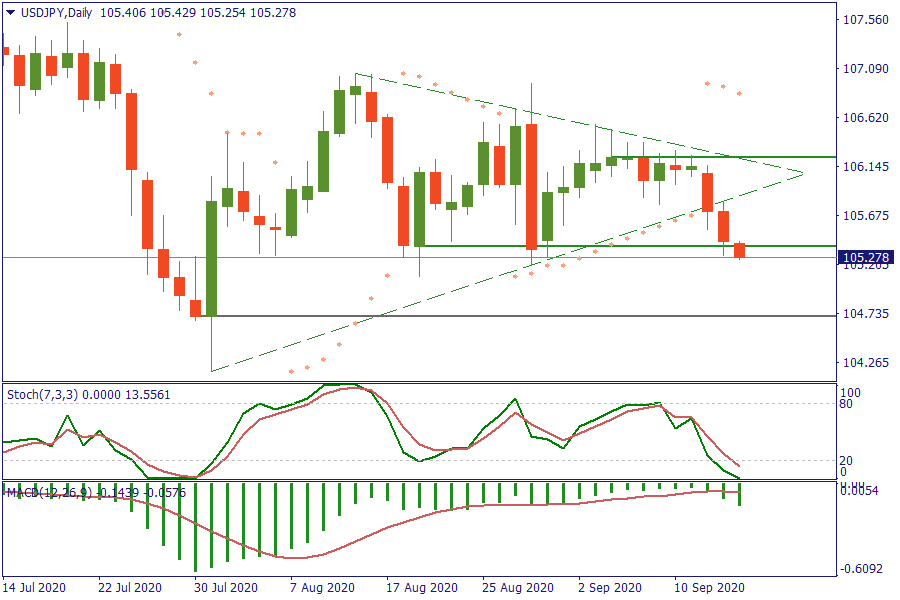This screenshot has width=900, height=600.
Task: Click the Stochastic 20 level label
Action: 846,460
